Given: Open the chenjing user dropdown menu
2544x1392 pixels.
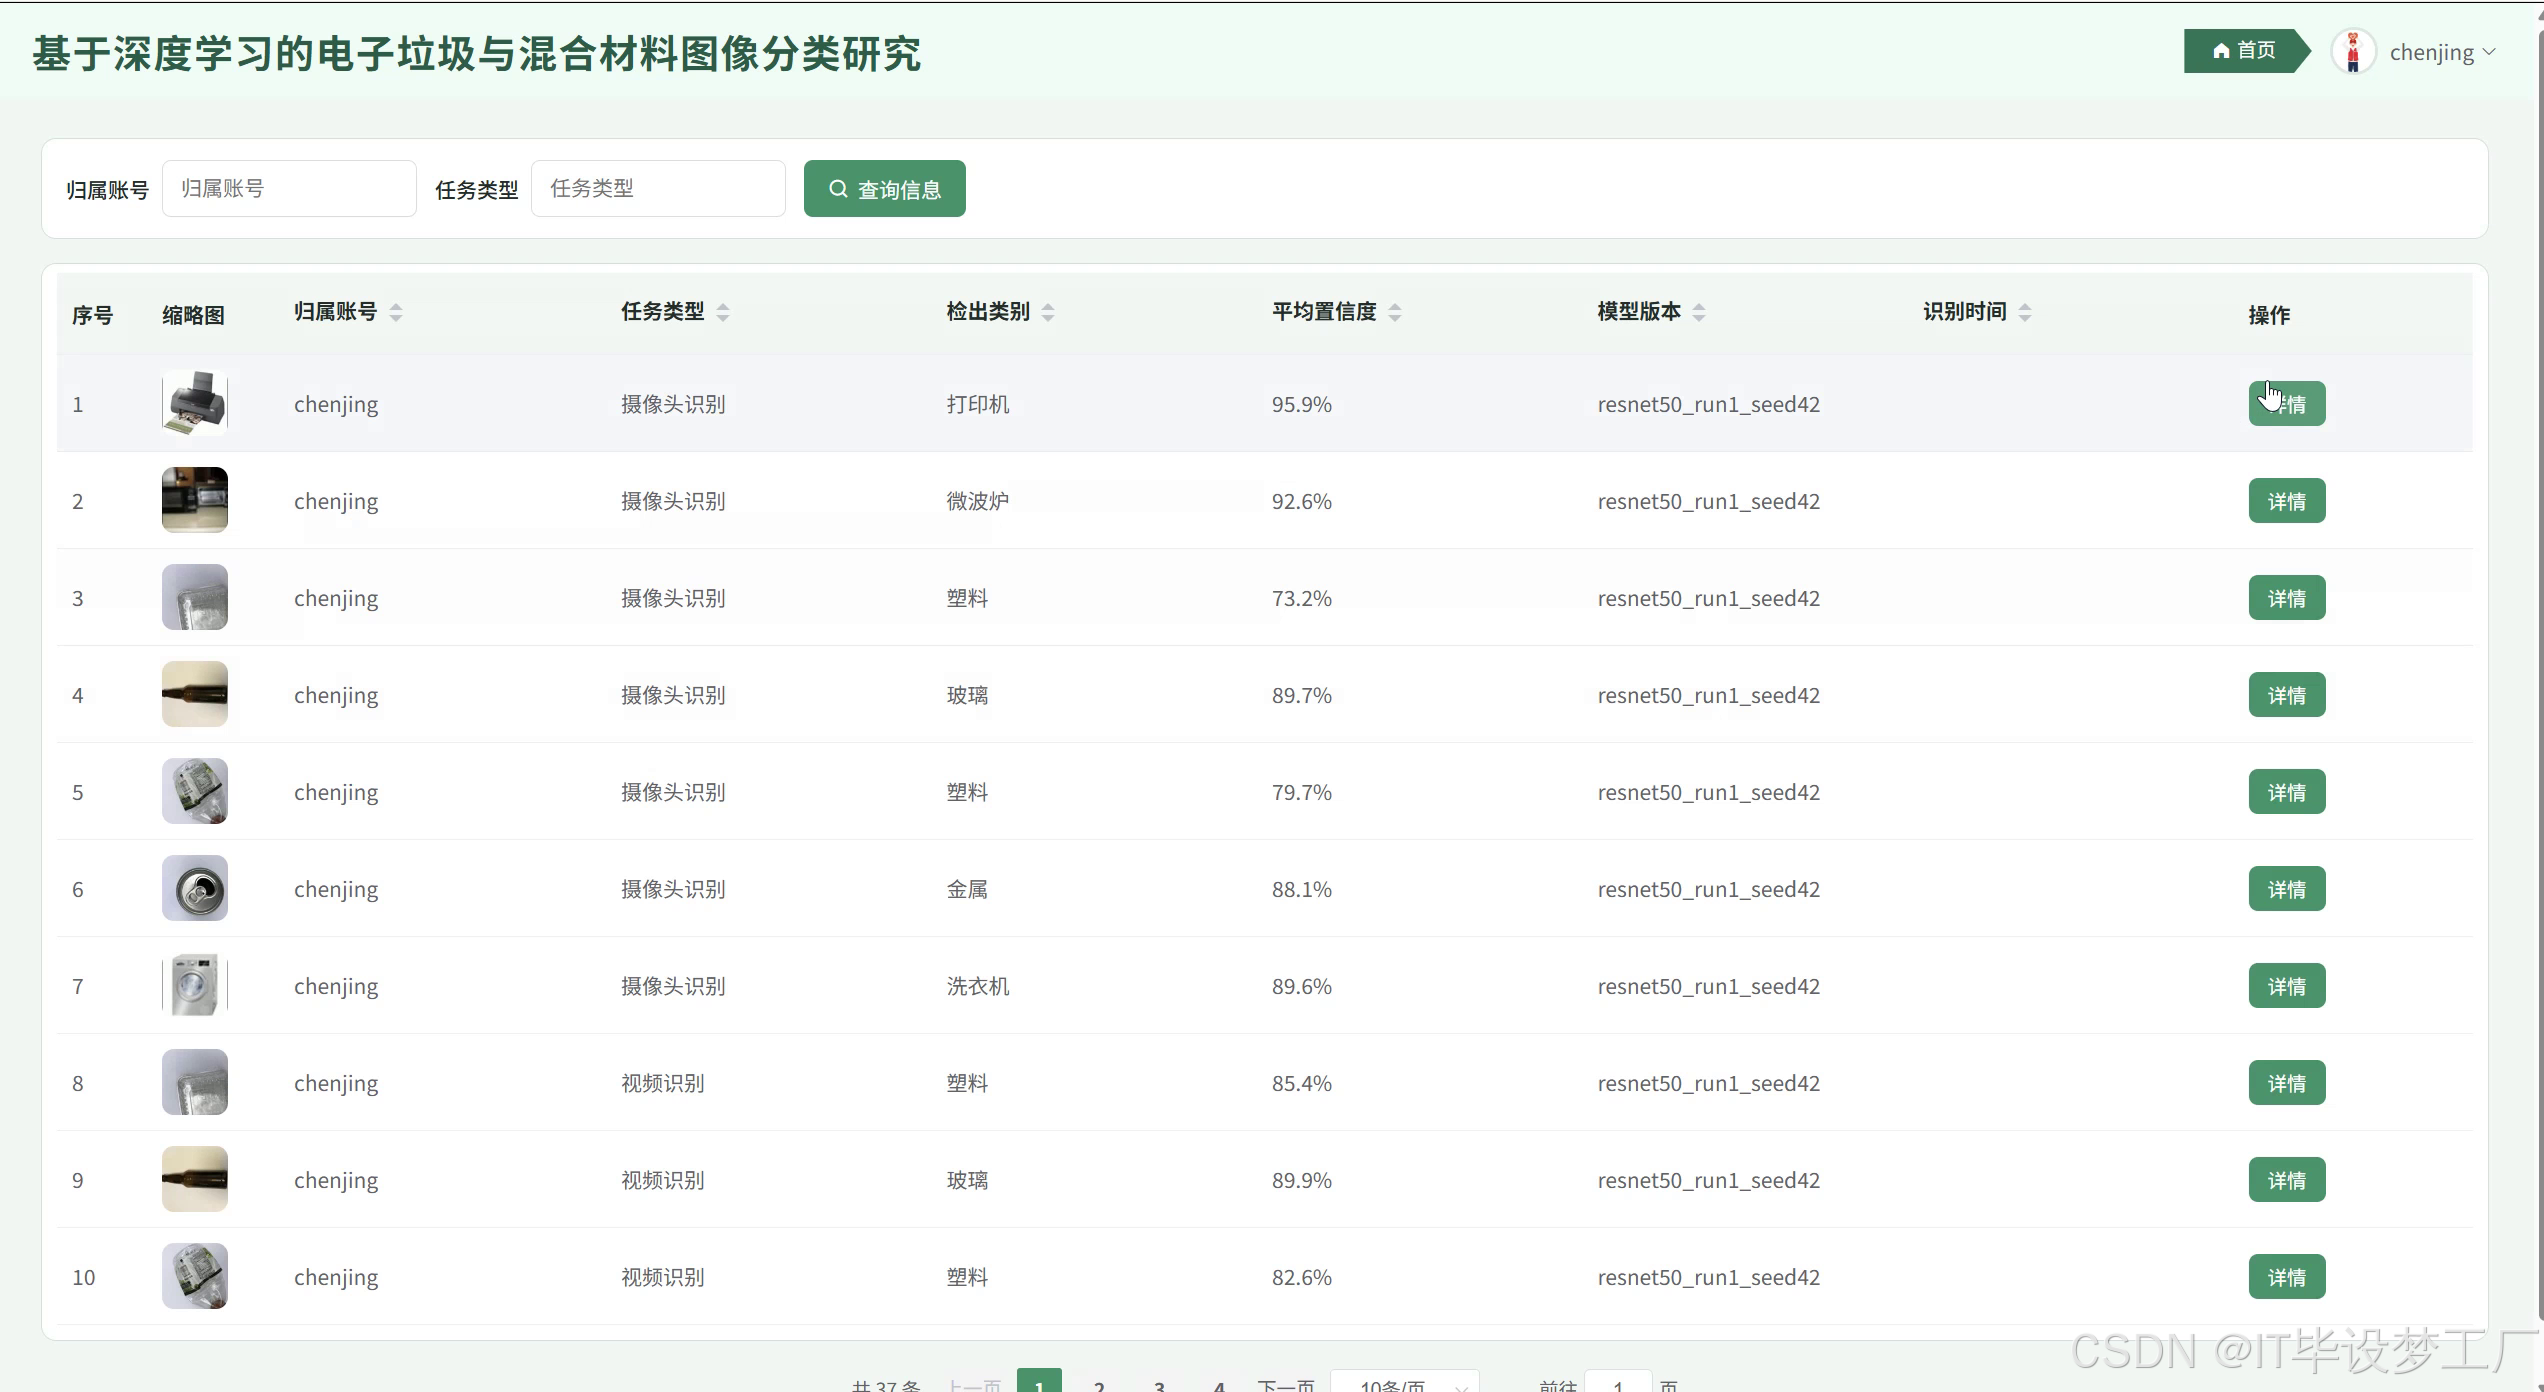Looking at the screenshot, I should click(x=2441, y=52).
